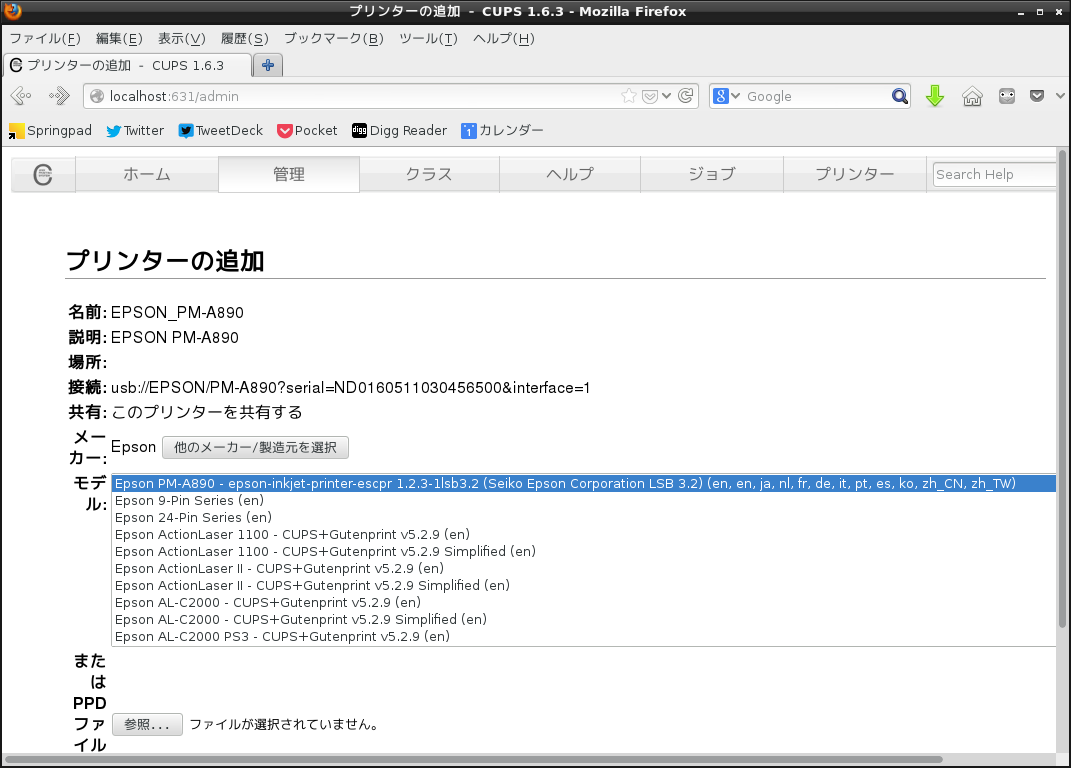
Task: Open downloads via the green arrow
Action: point(935,96)
